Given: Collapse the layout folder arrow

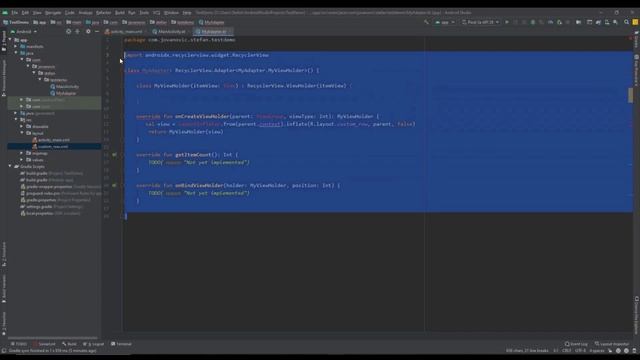Looking at the screenshot, I should tap(22, 133).
